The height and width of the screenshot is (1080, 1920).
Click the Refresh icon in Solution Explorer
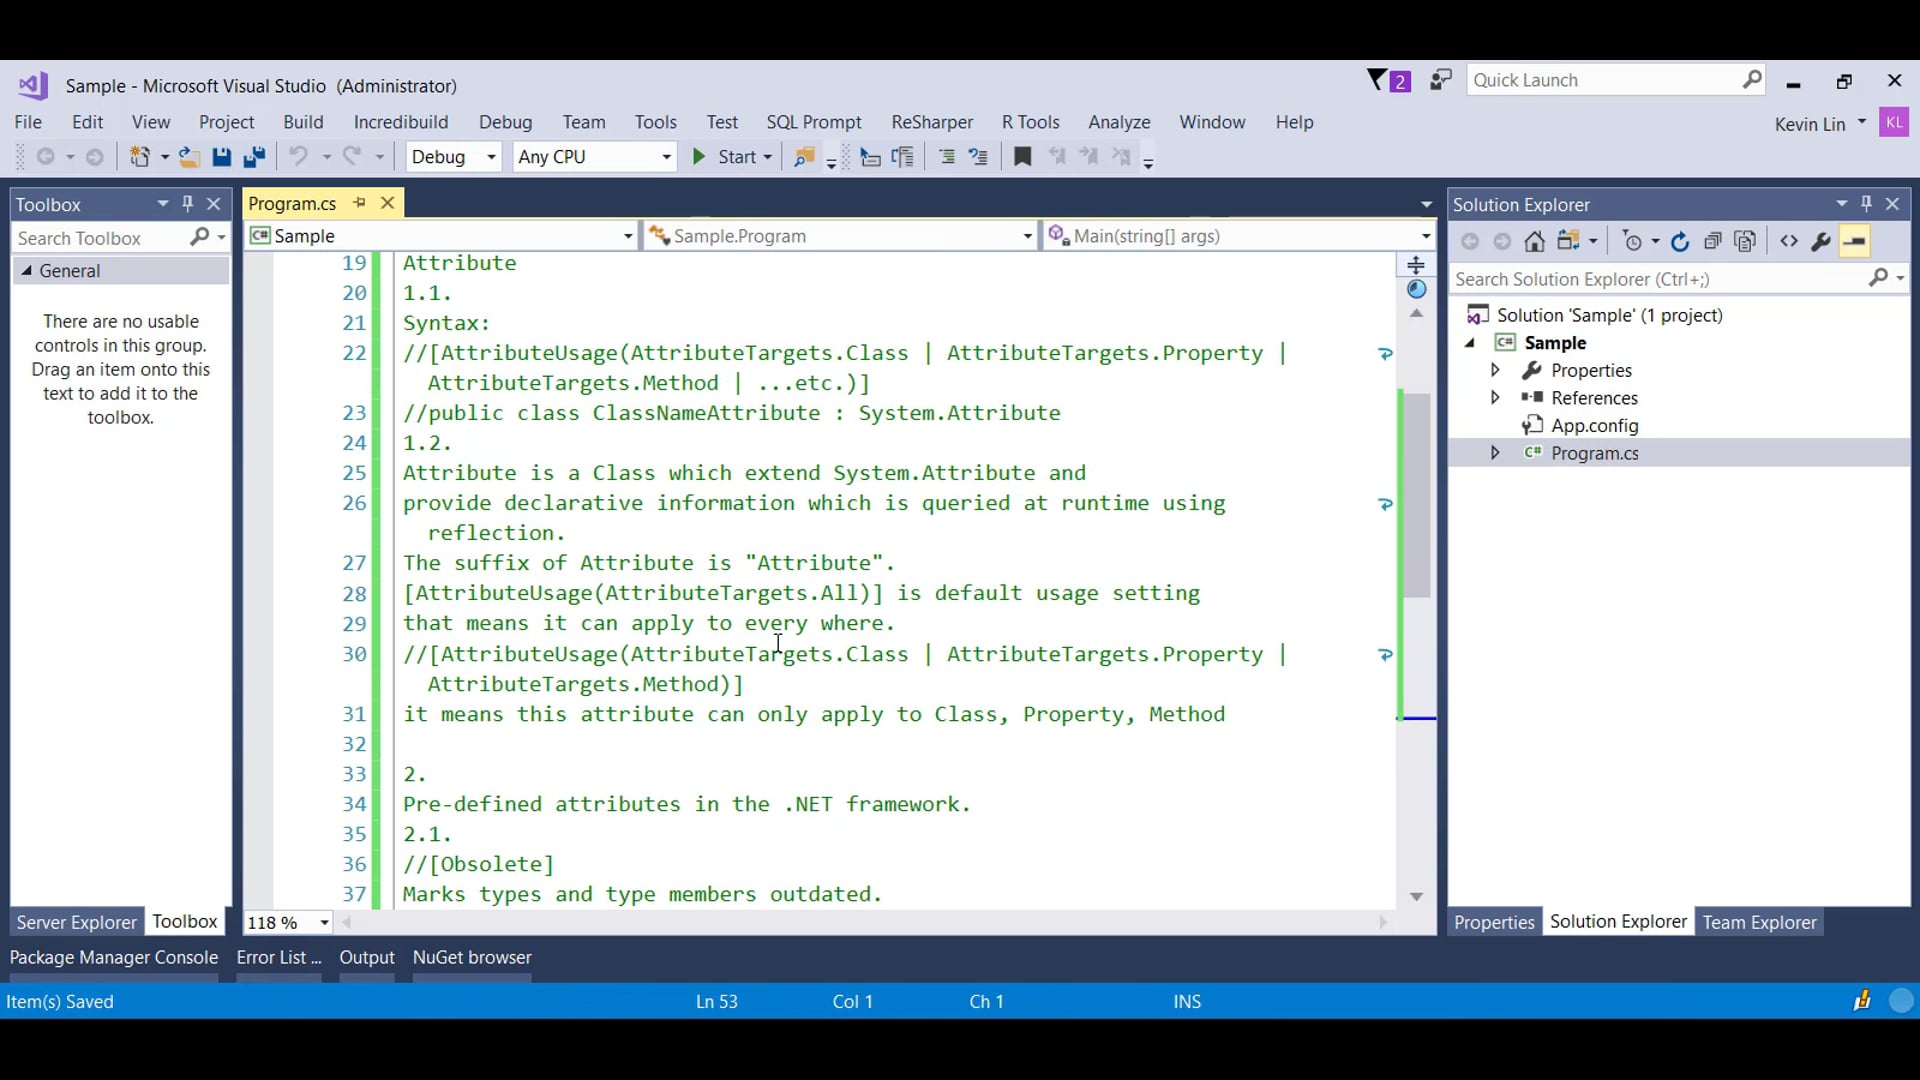(x=1680, y=241)
